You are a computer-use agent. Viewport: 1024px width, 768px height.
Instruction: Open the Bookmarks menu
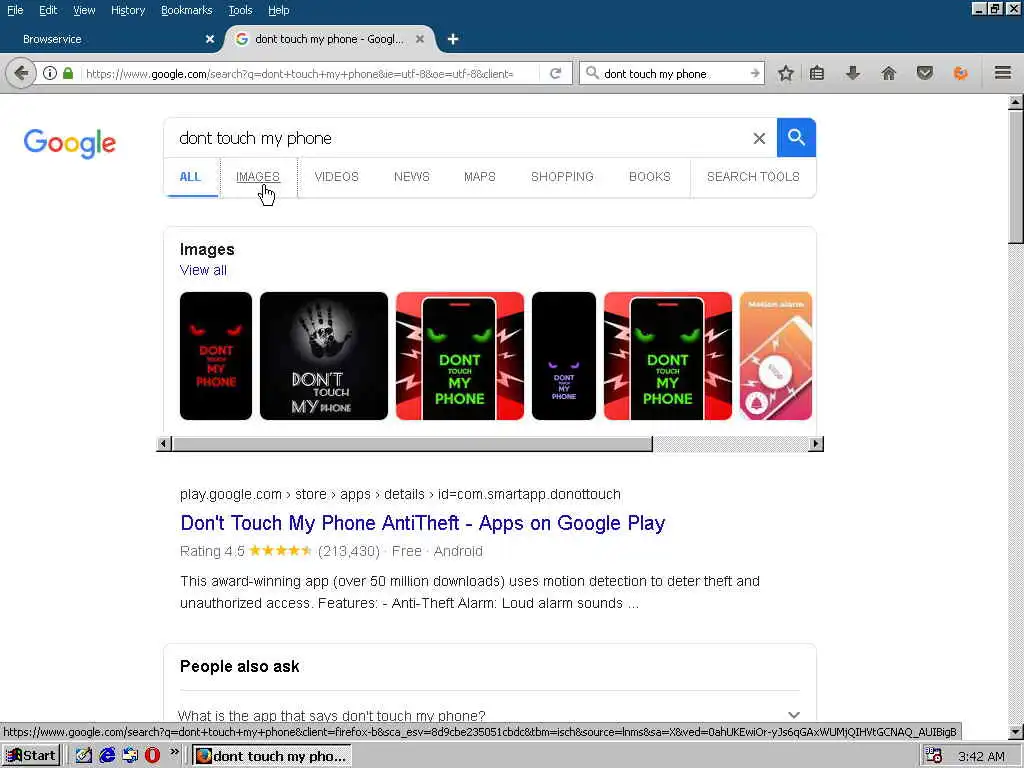point(187,10)
